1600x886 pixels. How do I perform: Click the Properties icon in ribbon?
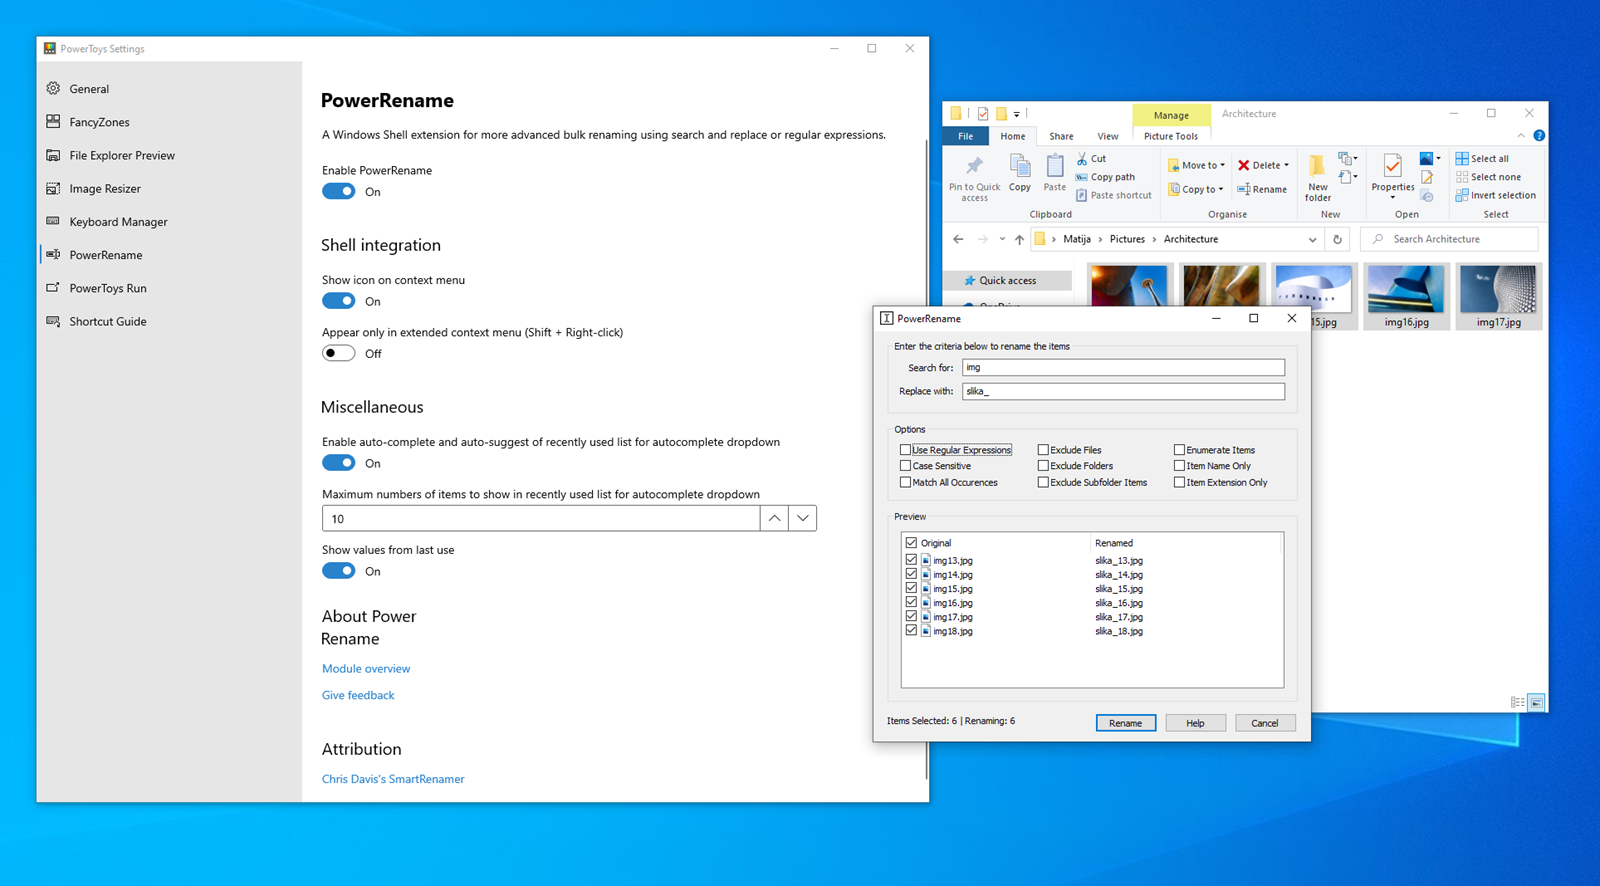point(1392,166)
